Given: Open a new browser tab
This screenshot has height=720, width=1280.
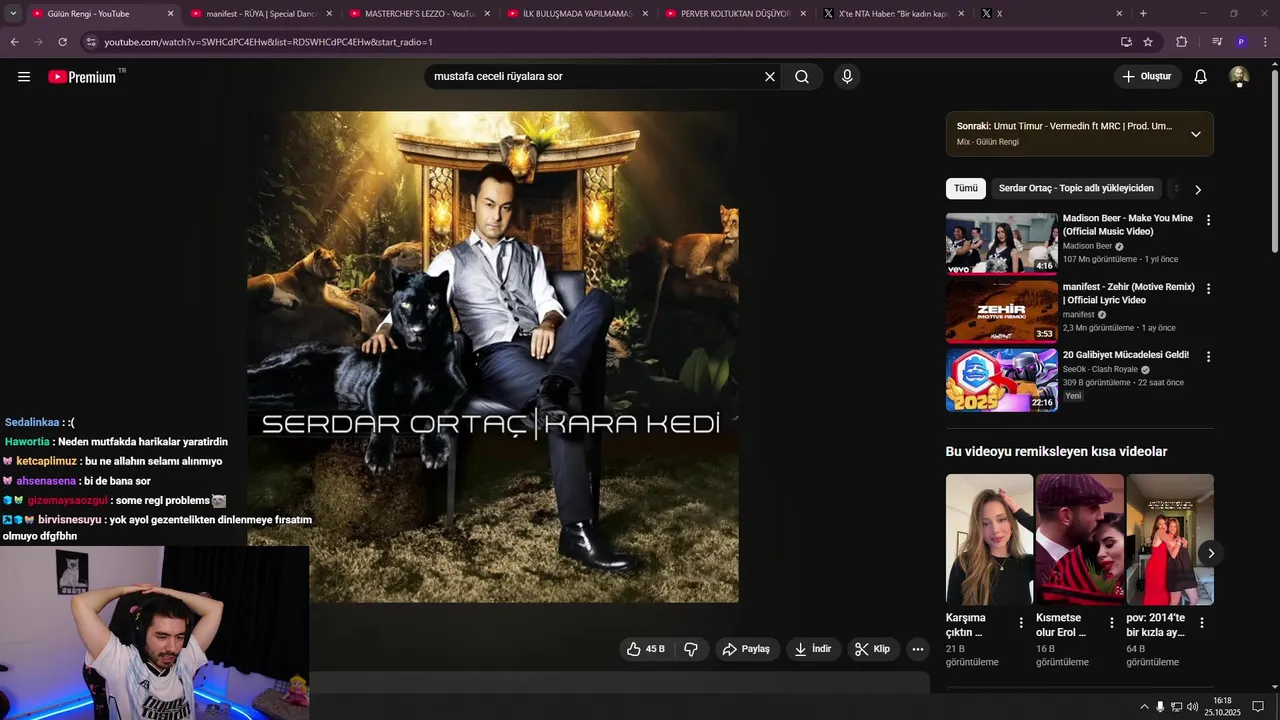Looking at the screenshot, I should [x=1143, y=14].
